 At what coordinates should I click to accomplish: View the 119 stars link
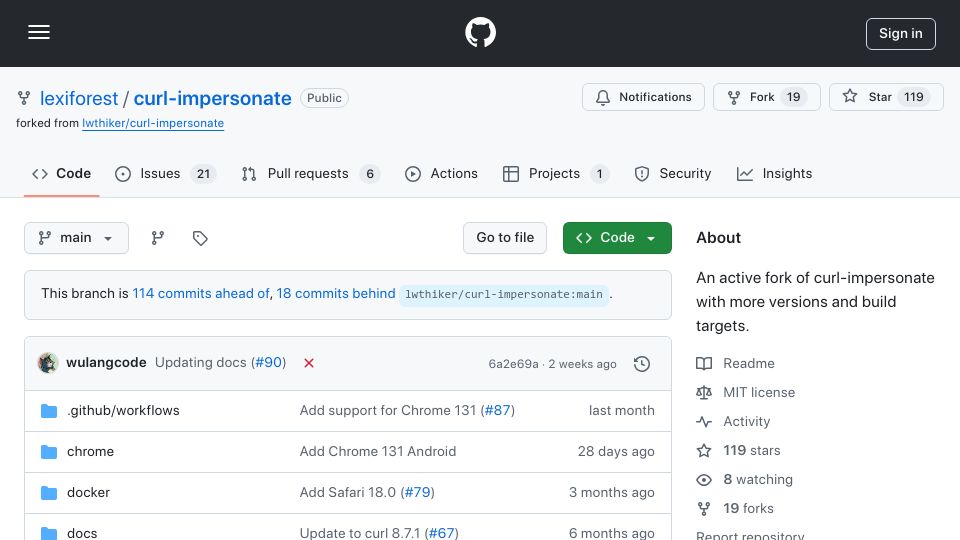point(752,451)
